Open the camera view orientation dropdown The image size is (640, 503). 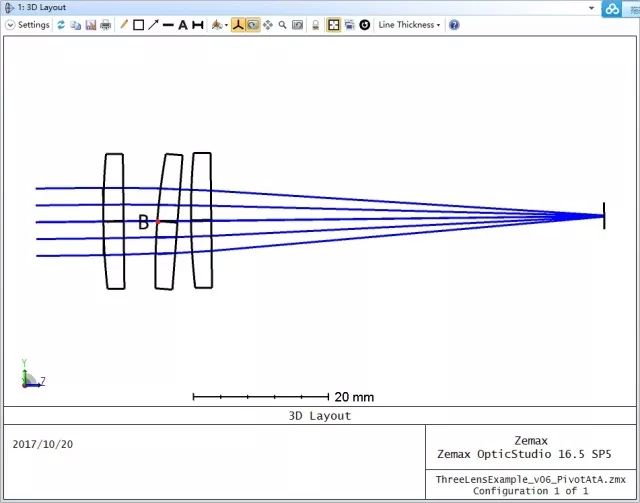[x=219, y=25]
